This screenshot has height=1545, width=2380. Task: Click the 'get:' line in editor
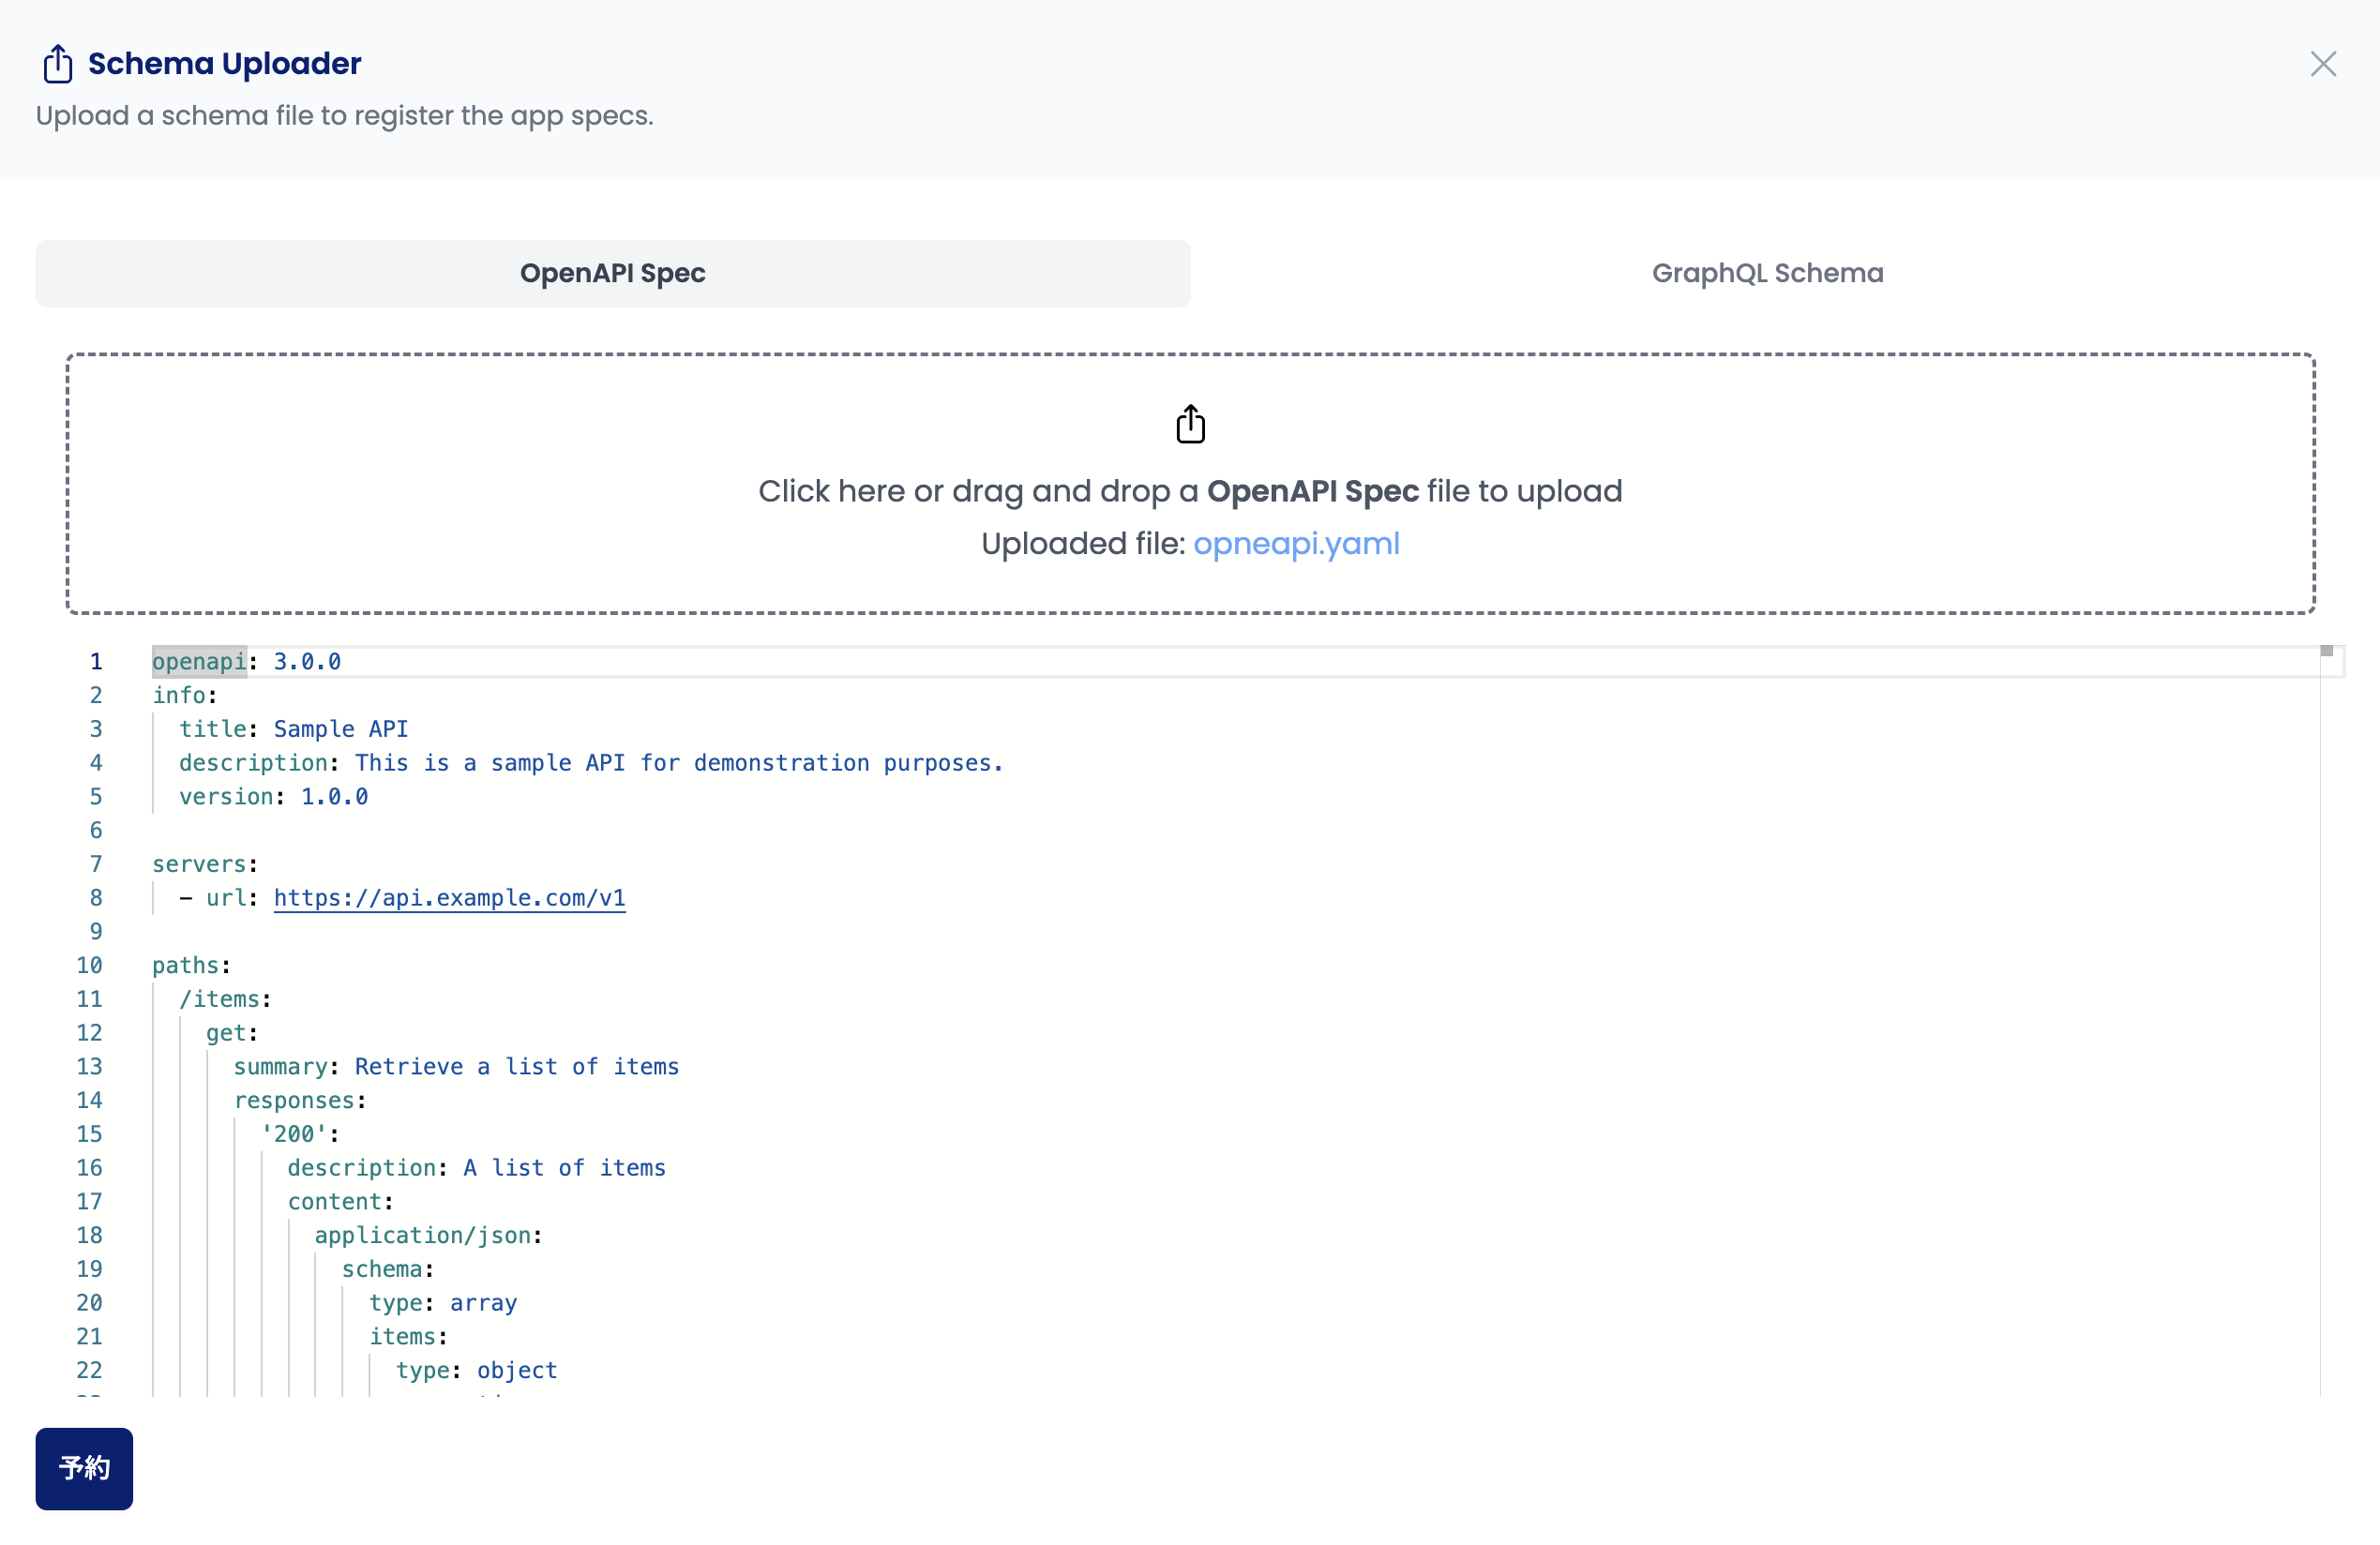pyautogui.click(x=232, y=1033)
